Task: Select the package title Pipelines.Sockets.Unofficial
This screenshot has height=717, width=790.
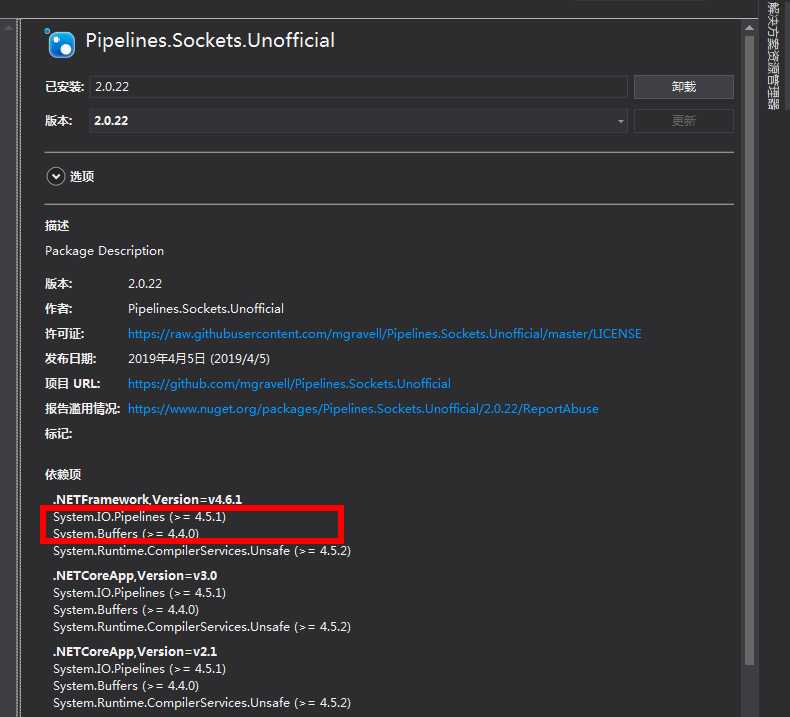Action: point(210,40)
